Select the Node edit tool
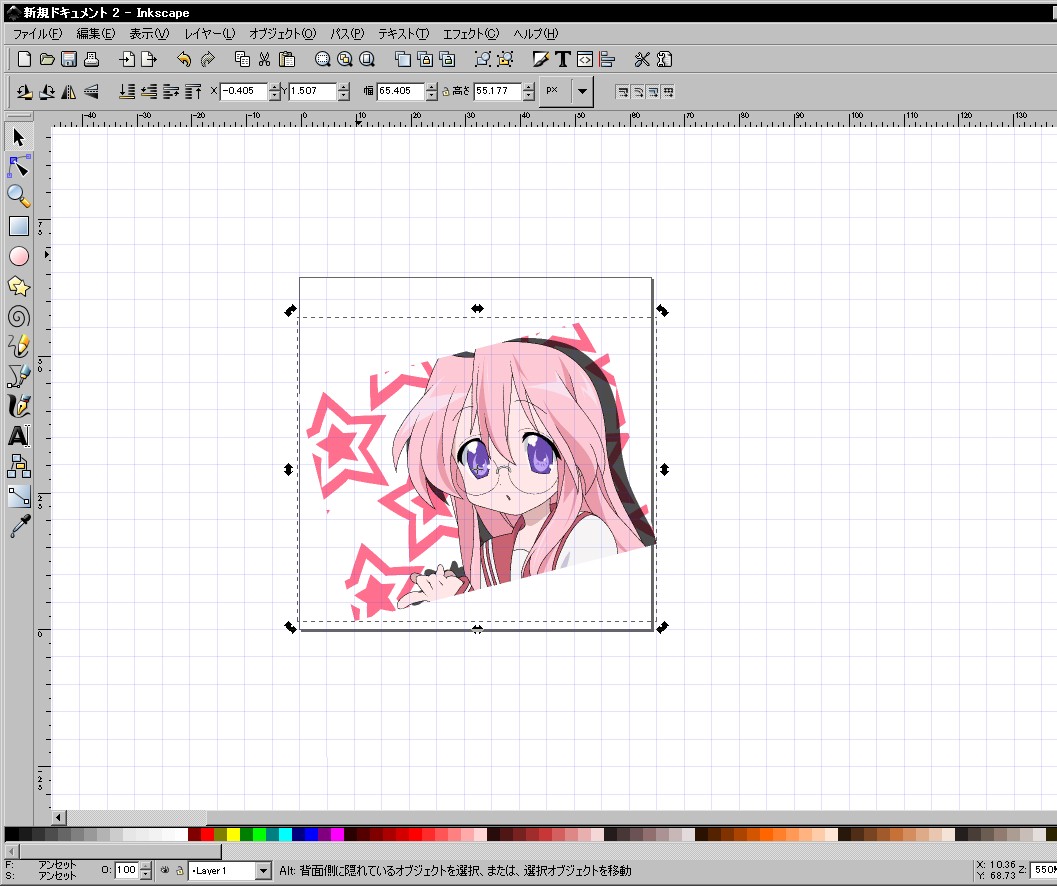Screen dimensions: 1057x886 (x=18, y=167)
